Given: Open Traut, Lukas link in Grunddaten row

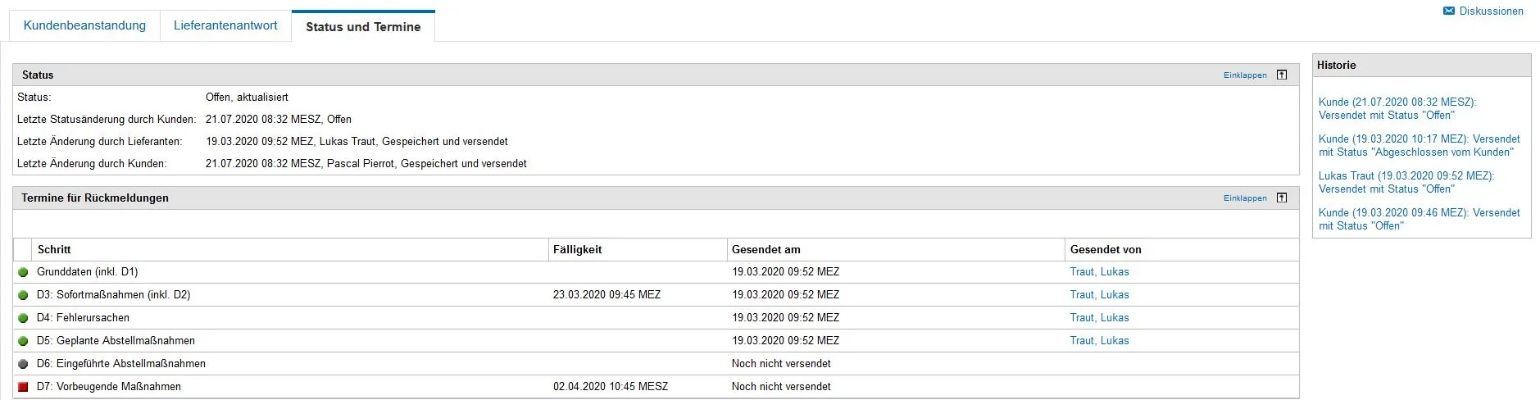Looking at the screenshot, I should pyautogui.click(x=1099, y=272).
